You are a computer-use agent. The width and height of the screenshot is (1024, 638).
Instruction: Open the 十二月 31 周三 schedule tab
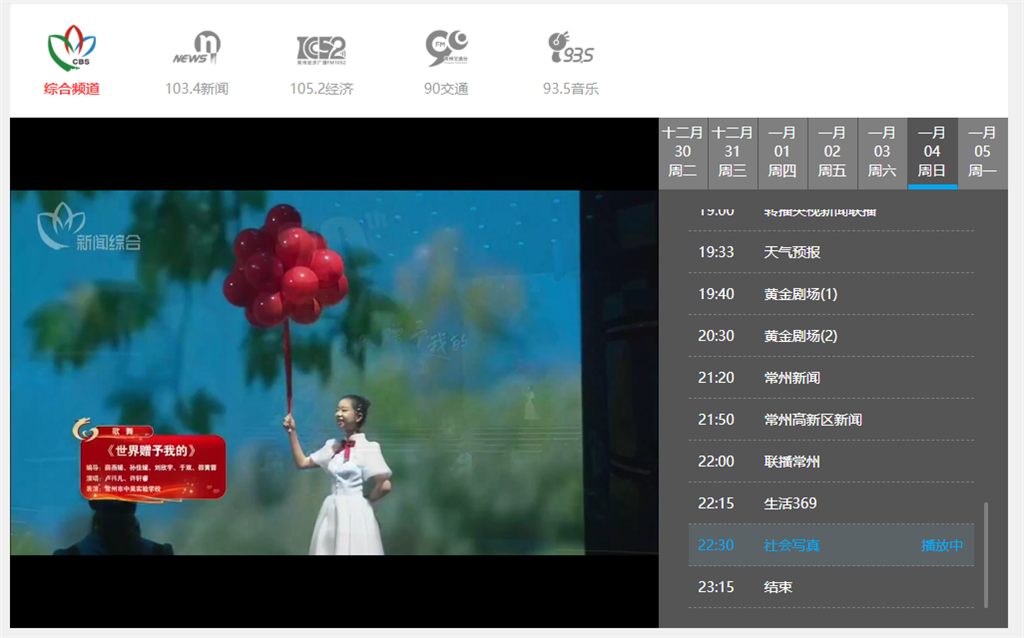click(x=733, y=152)
